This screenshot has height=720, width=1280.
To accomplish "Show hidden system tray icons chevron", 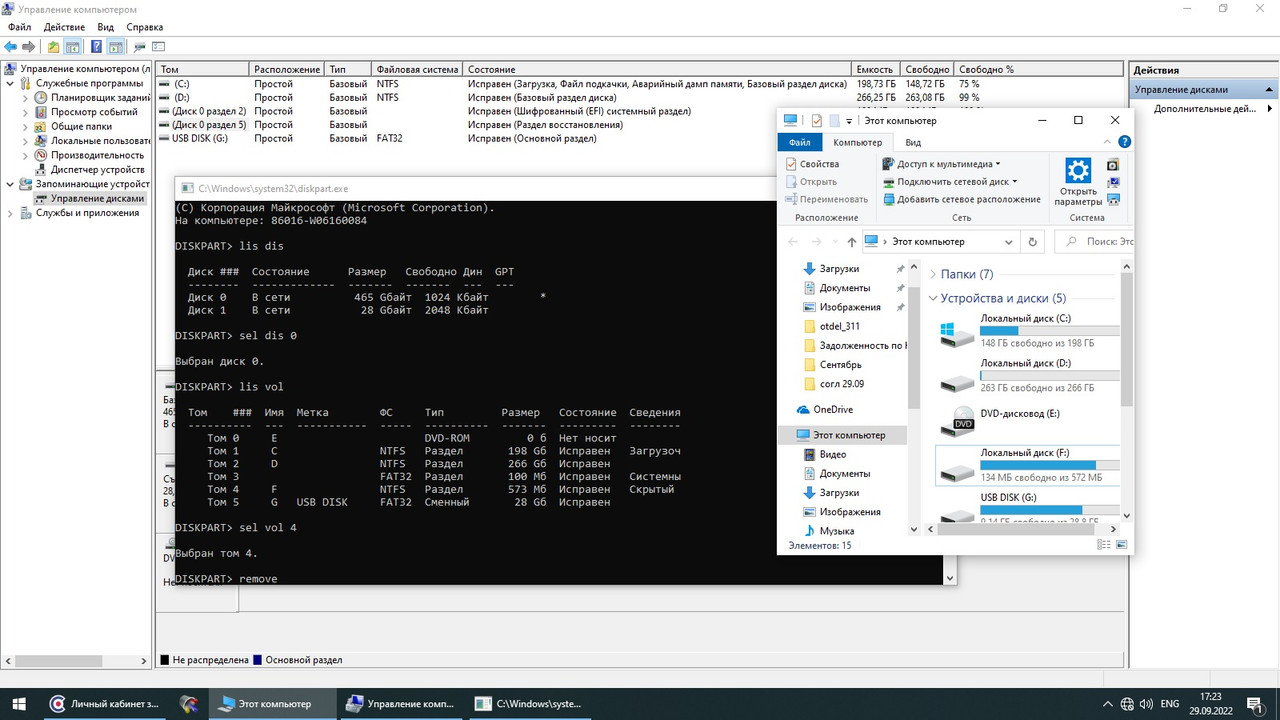I will coord(1108,704).
